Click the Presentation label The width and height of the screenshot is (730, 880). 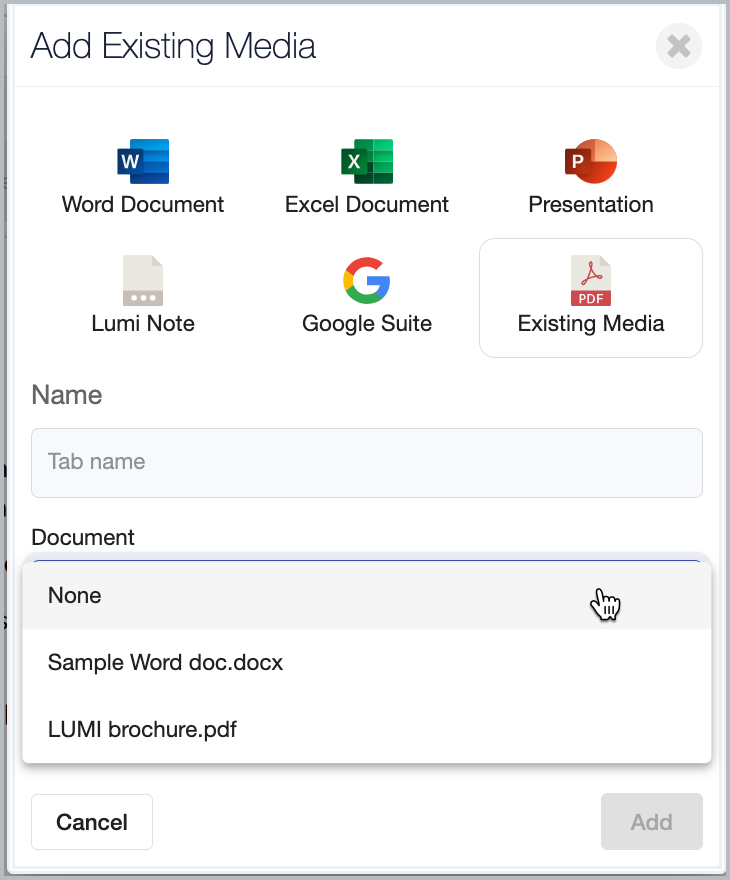[591, 204]
